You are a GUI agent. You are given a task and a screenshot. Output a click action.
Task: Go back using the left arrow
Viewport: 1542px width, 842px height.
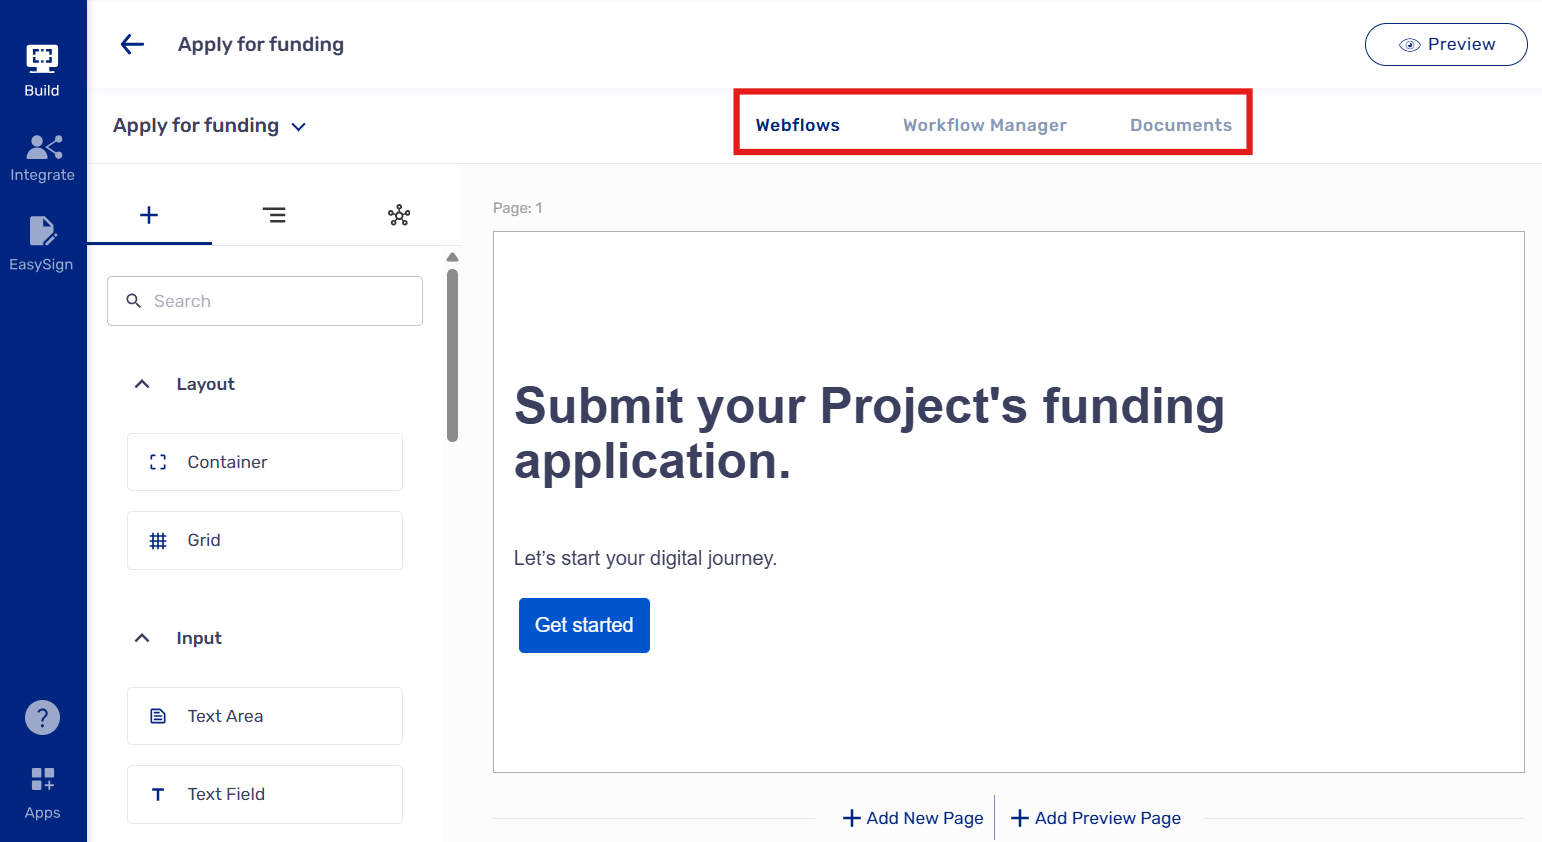click(132, 44)
